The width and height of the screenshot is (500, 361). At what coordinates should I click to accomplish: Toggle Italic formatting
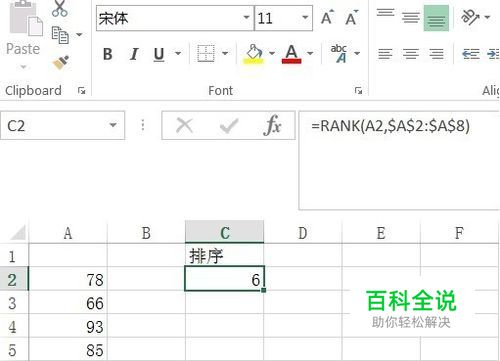tap(134, 54)
